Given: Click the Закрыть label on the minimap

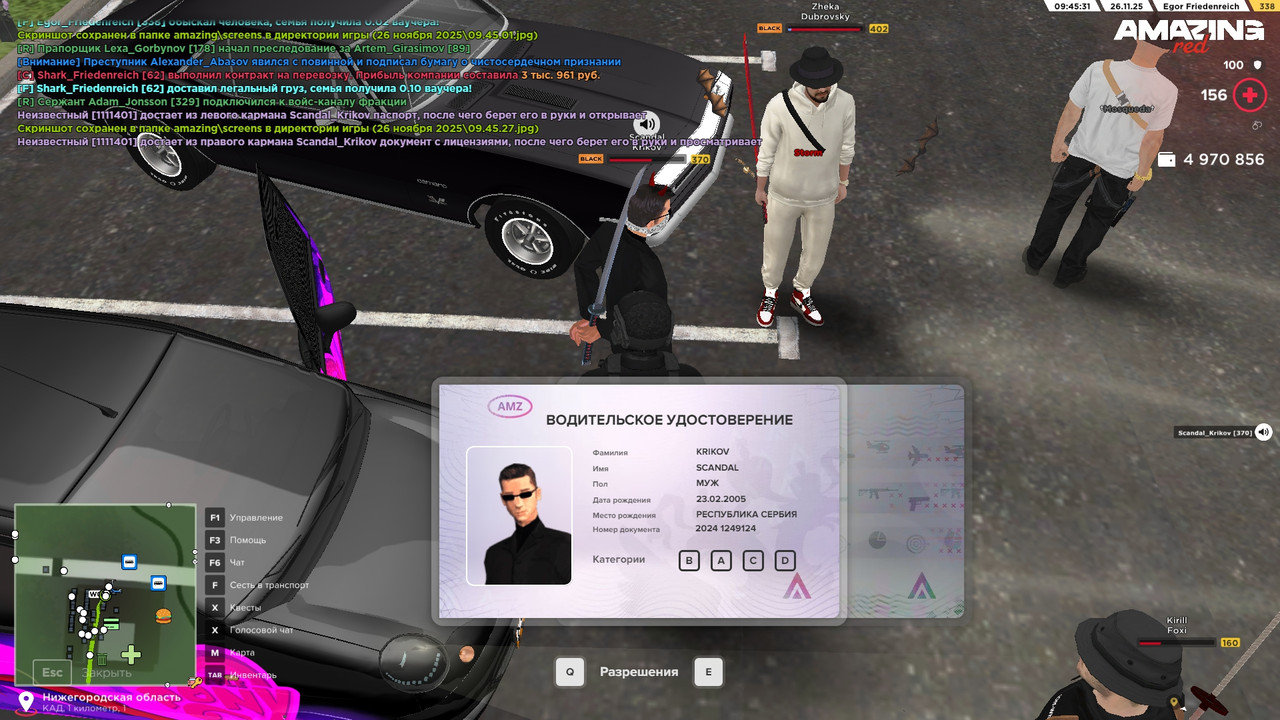Looking at the screenshot, I should pos(106,673).
